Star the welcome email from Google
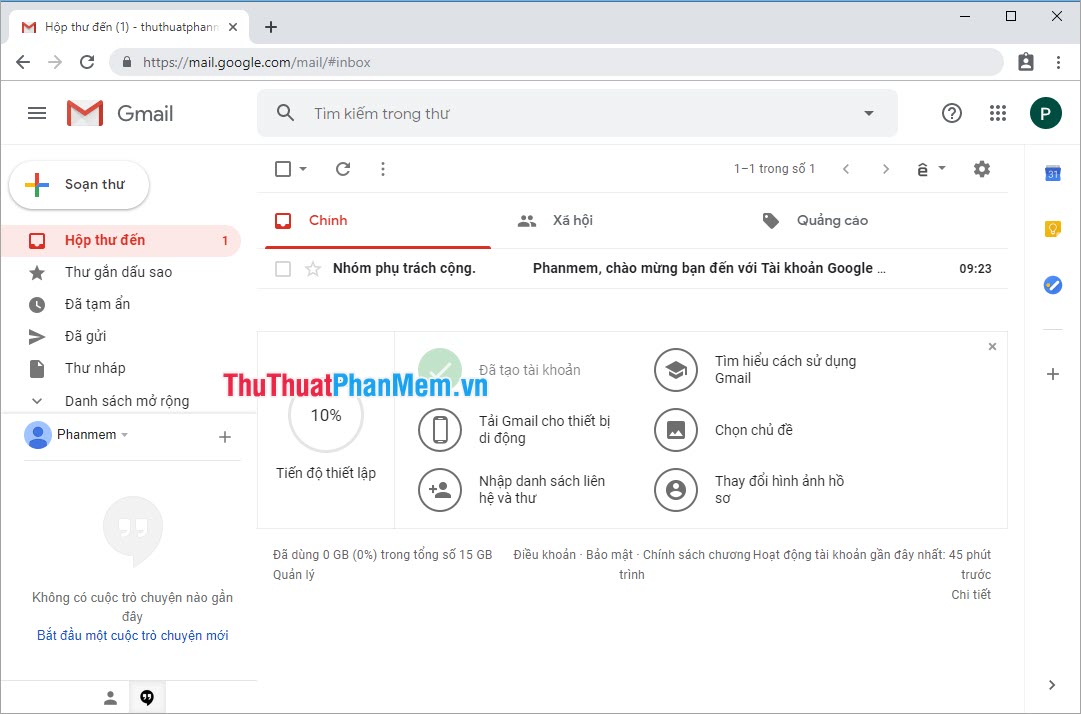 tap(313, 268)
